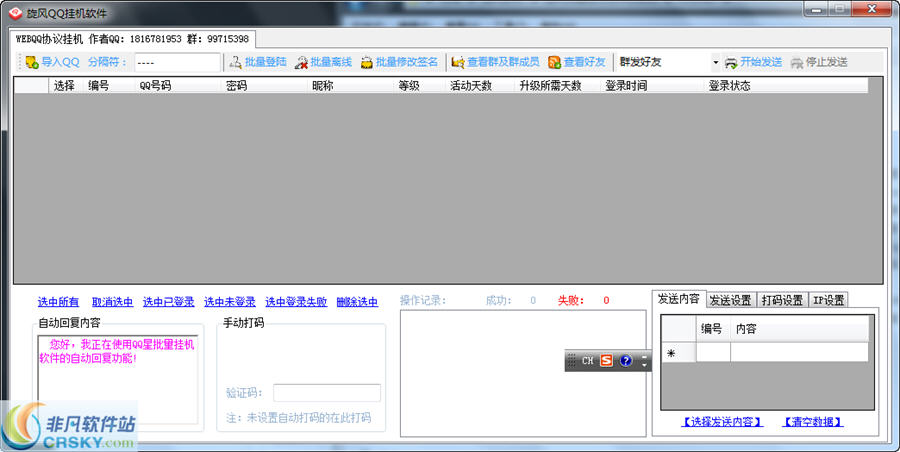Click the 批量离线 batch offline icon

point(301,62)
